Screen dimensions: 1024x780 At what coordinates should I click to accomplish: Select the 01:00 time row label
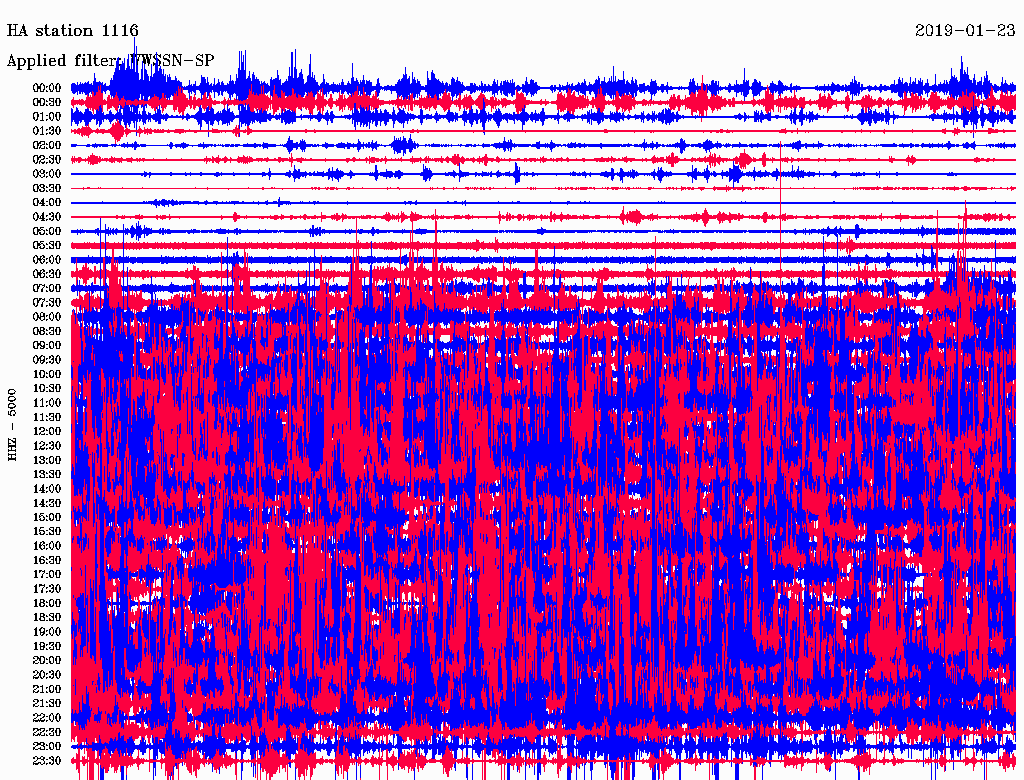click(x=47, y=117)
